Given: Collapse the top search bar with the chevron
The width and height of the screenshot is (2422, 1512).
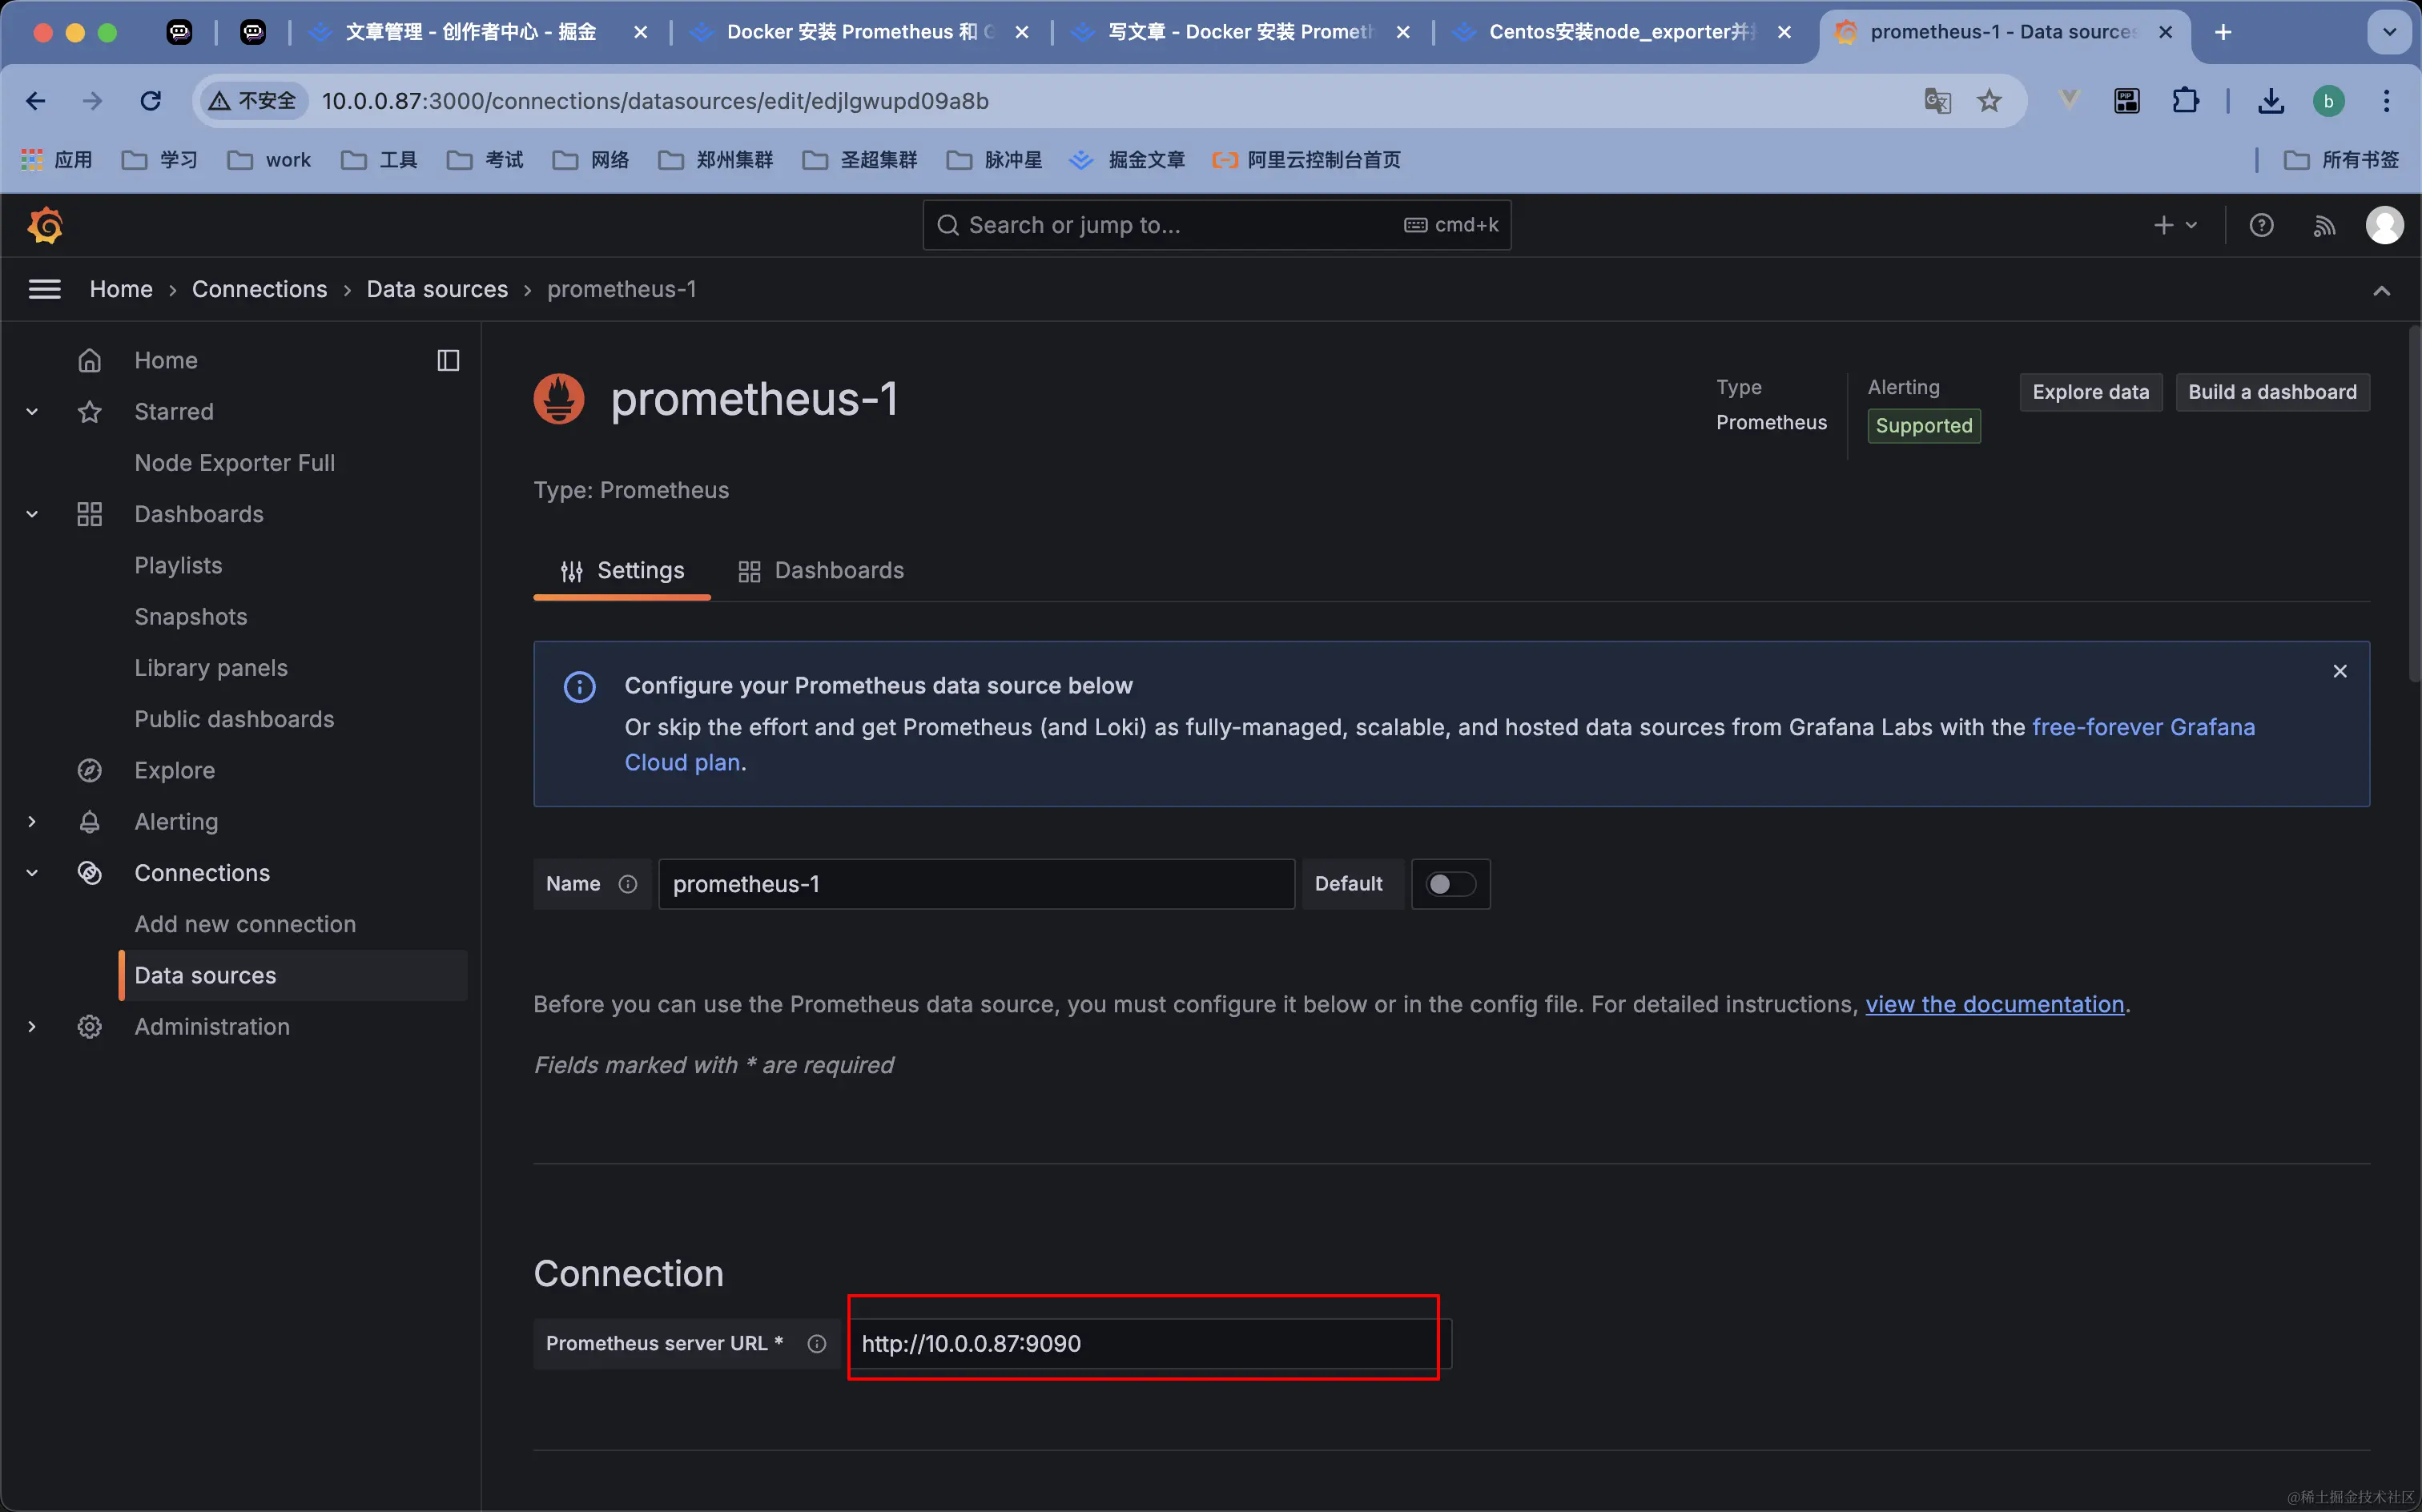Looking at the screenshot, I should 2381,291.
